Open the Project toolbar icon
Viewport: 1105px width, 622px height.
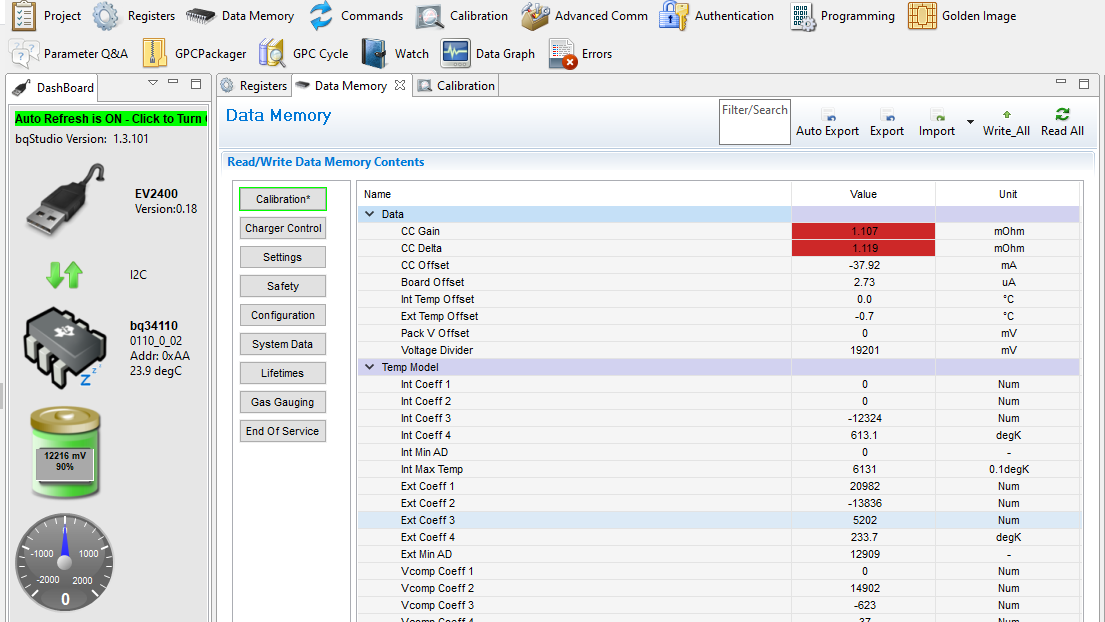pyautogui.click(x=24, y=15)
